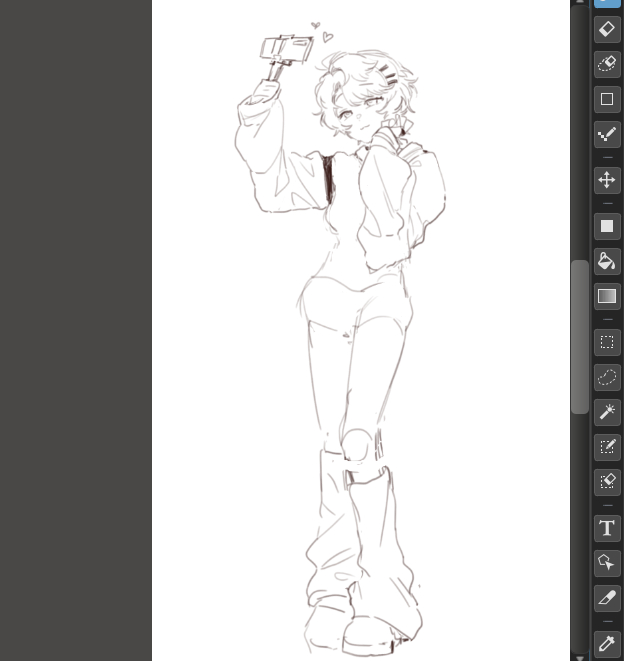Pick the Magic Wand tool
The height and width of the screenshot is (661, 624).
tap(606, 412)
